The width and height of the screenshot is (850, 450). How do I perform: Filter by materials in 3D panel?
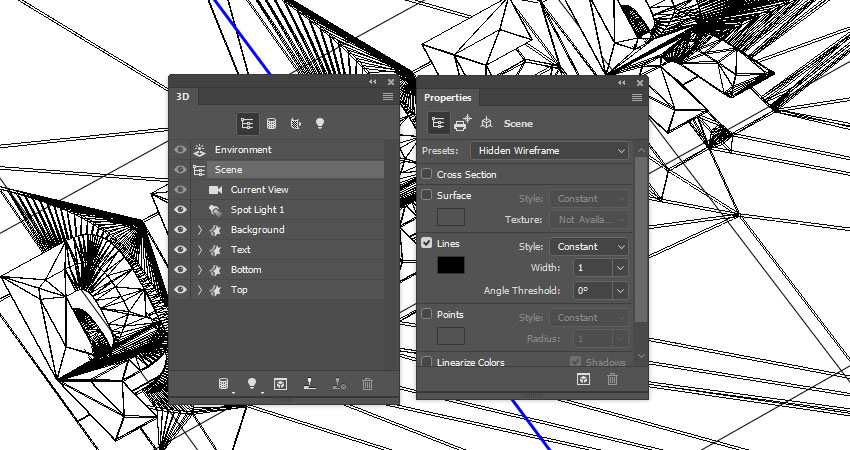click(x=295, y=124)
